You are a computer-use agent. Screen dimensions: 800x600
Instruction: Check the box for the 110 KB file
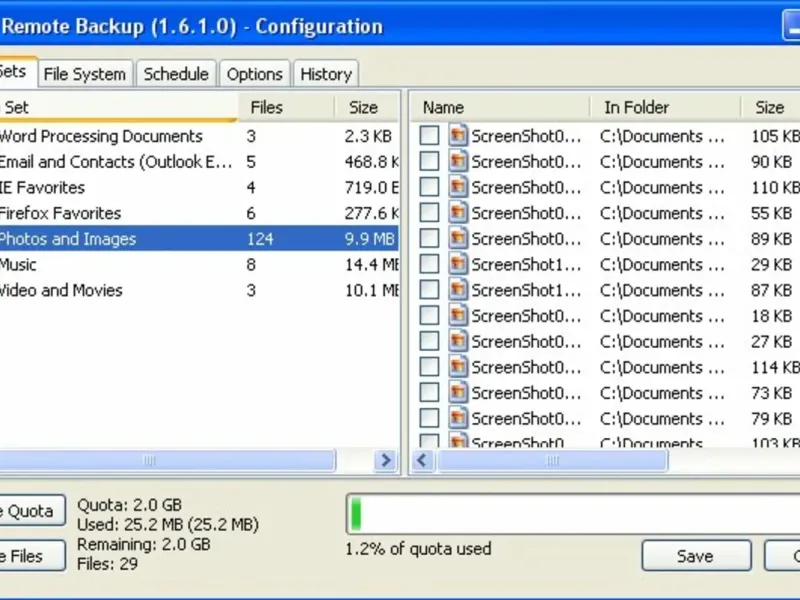pyautogui.click(x=429, y=187)
